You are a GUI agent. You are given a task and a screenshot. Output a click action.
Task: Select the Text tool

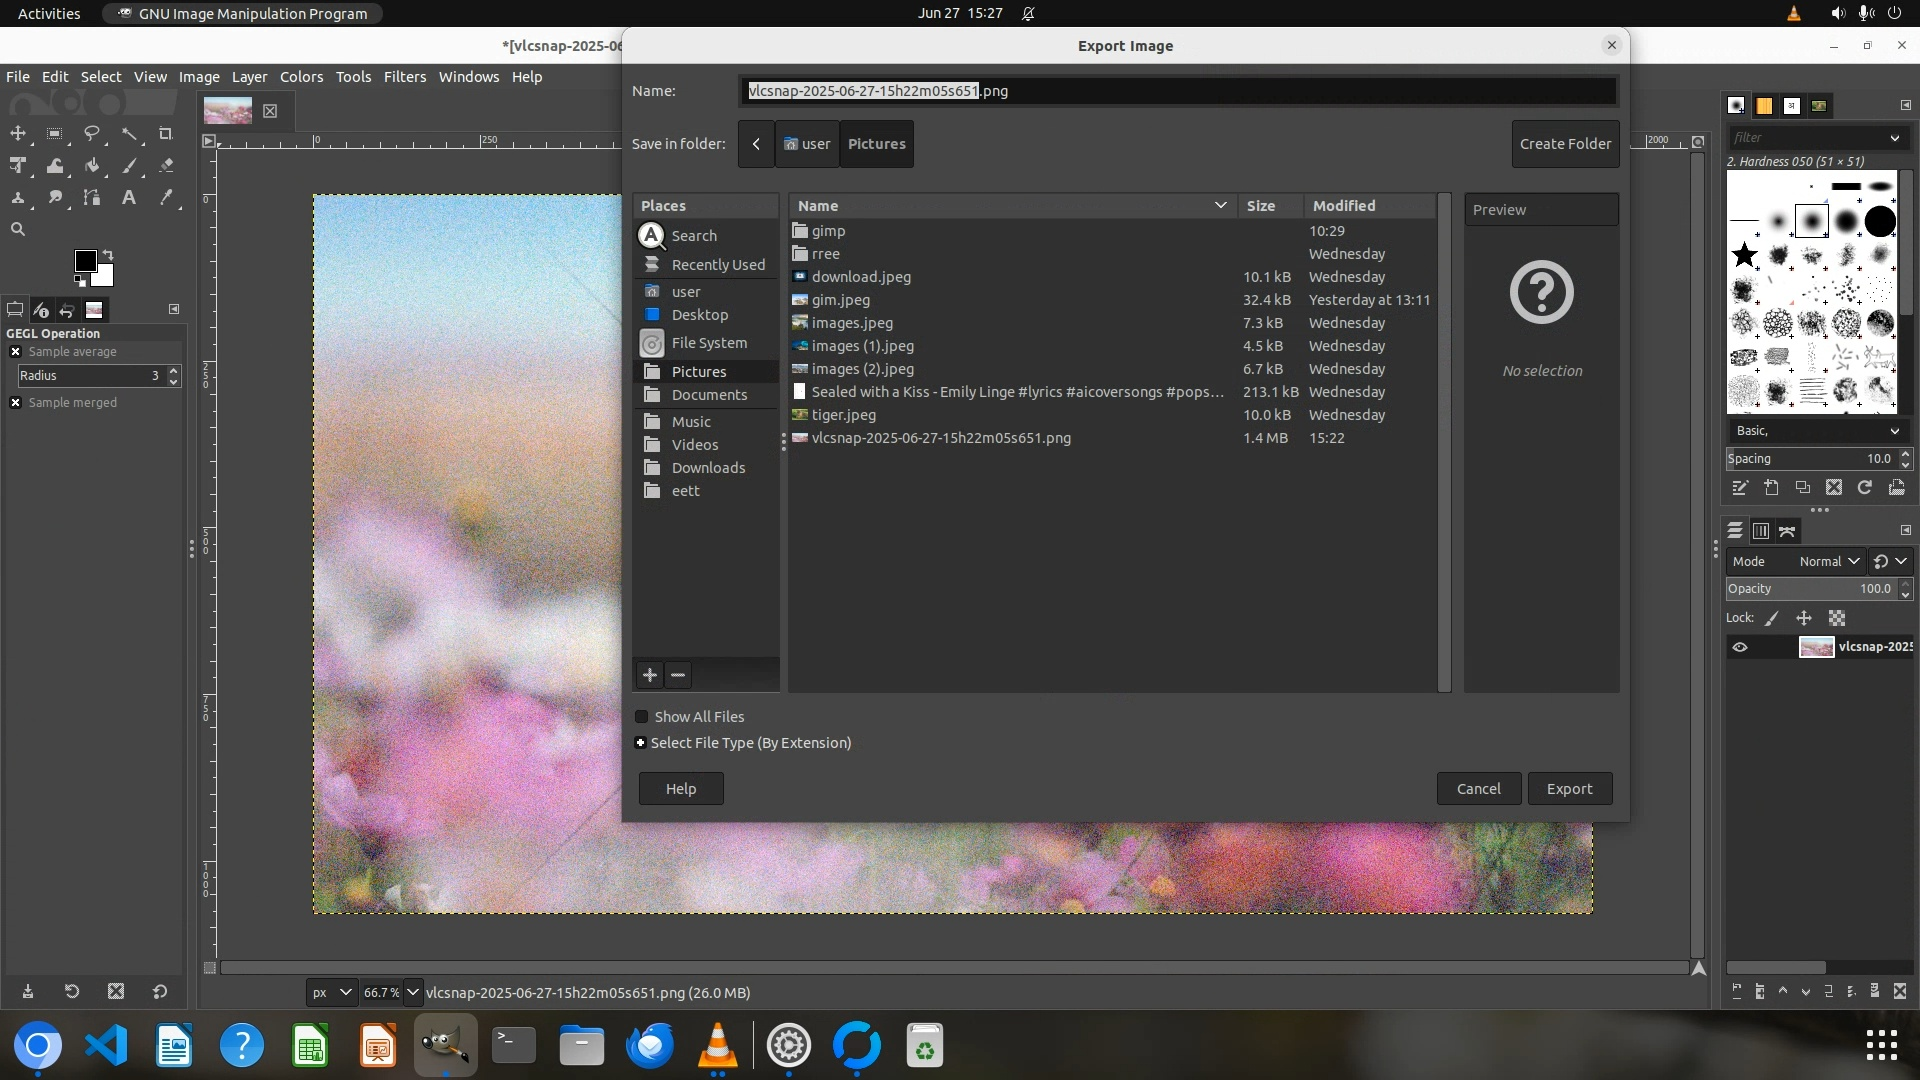129,198
